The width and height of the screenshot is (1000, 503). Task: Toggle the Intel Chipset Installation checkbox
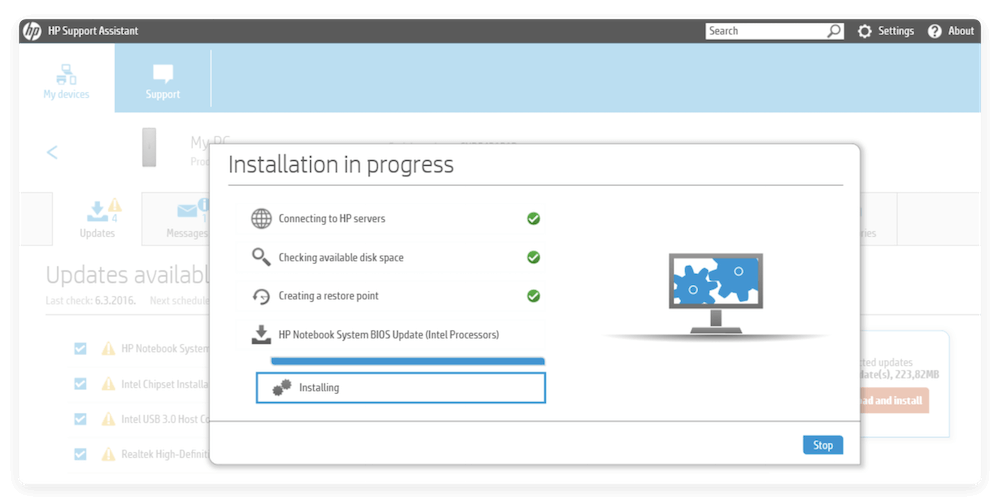tap(80, 383)
